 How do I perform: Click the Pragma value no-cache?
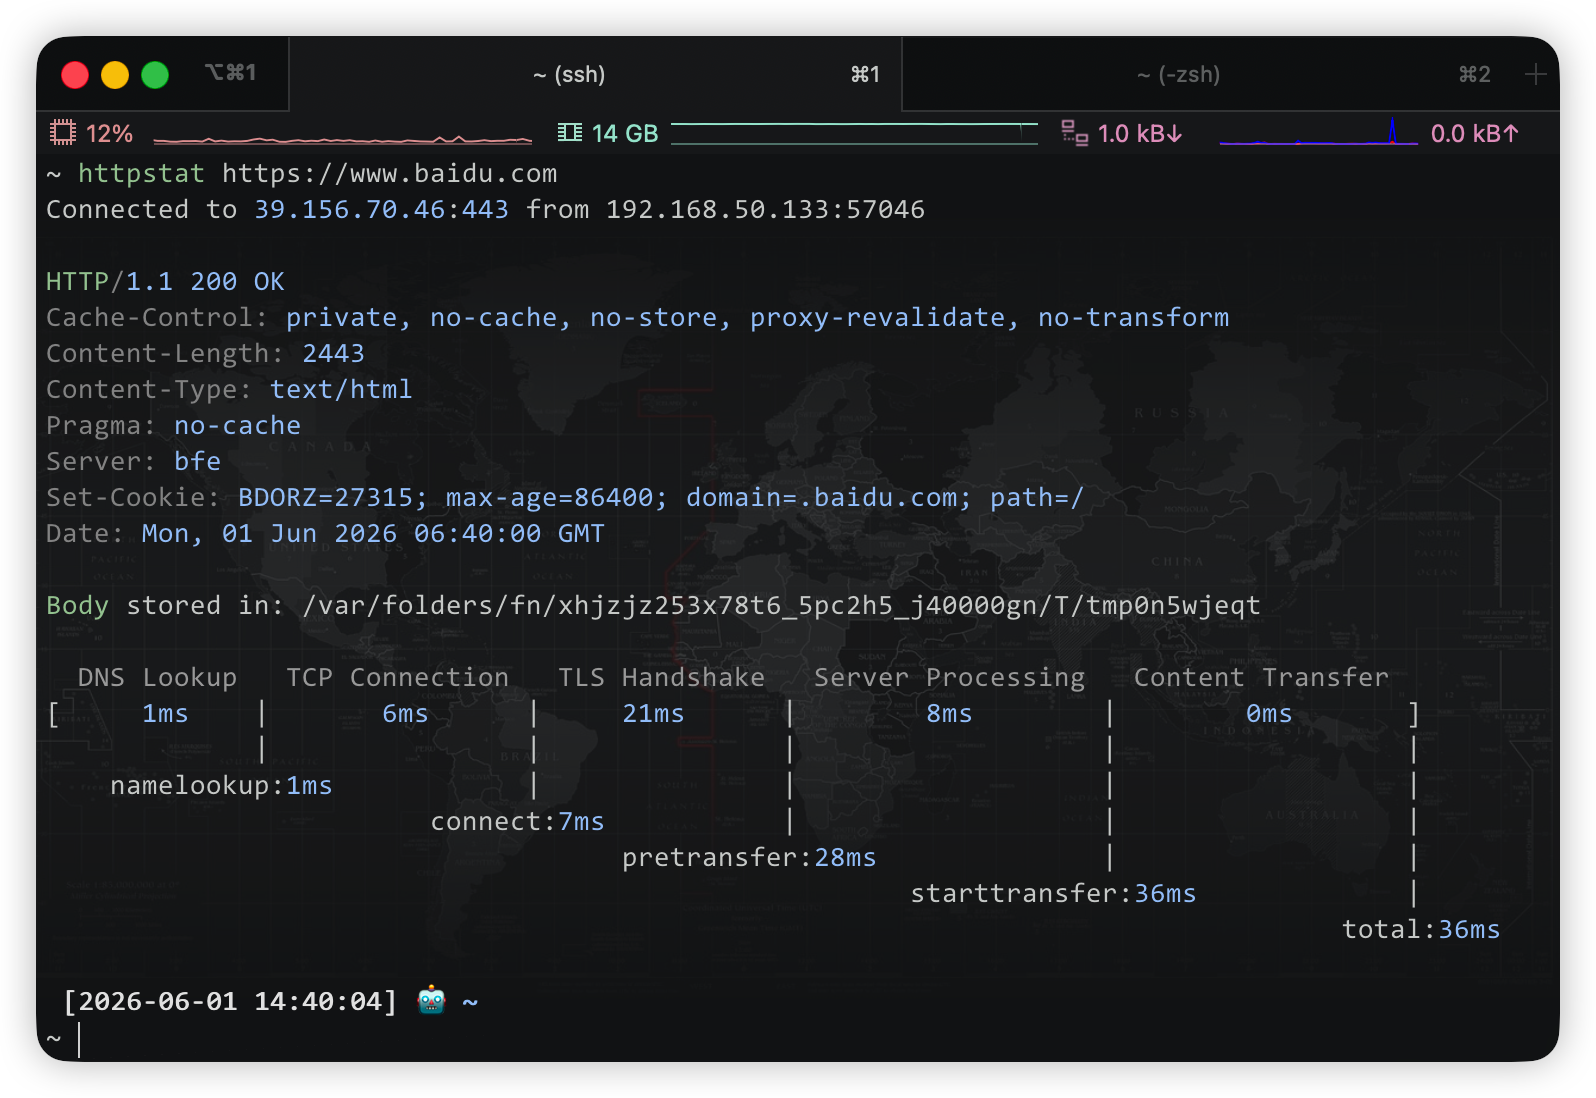point(237,425)
